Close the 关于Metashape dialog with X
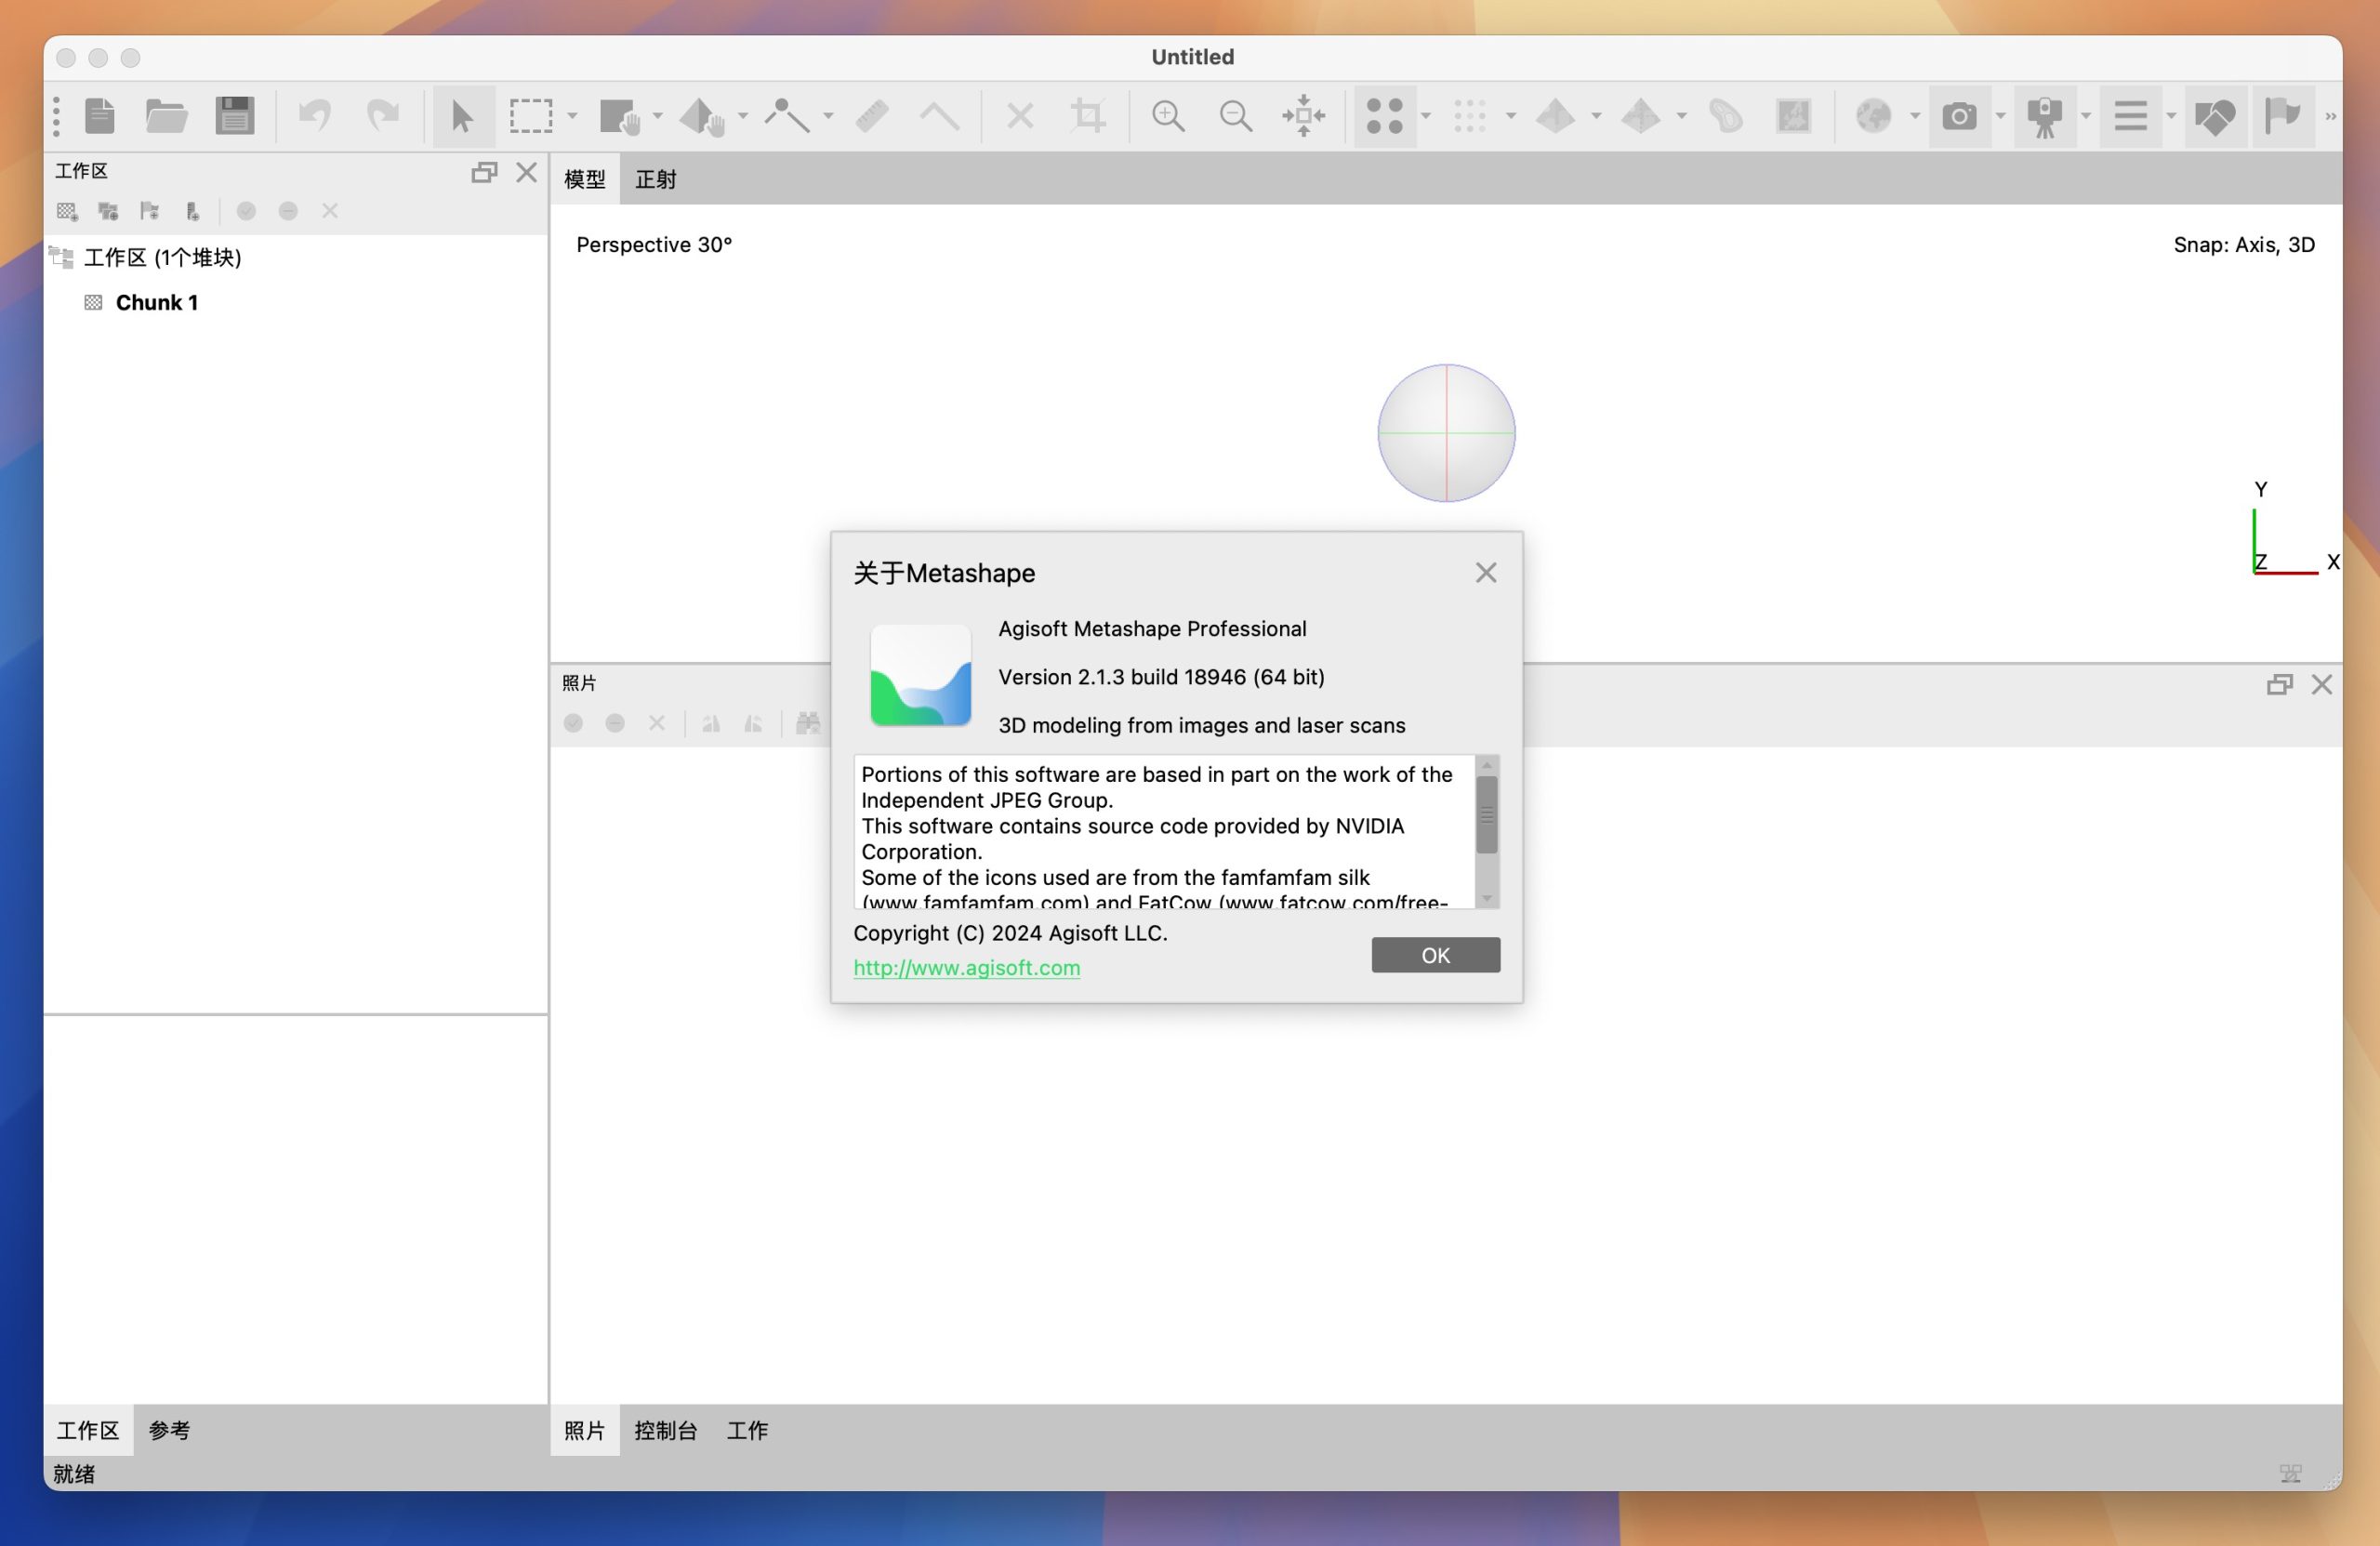Image resolution: width=2380 pixels, height=1546 pixels. click(1486, 572)
